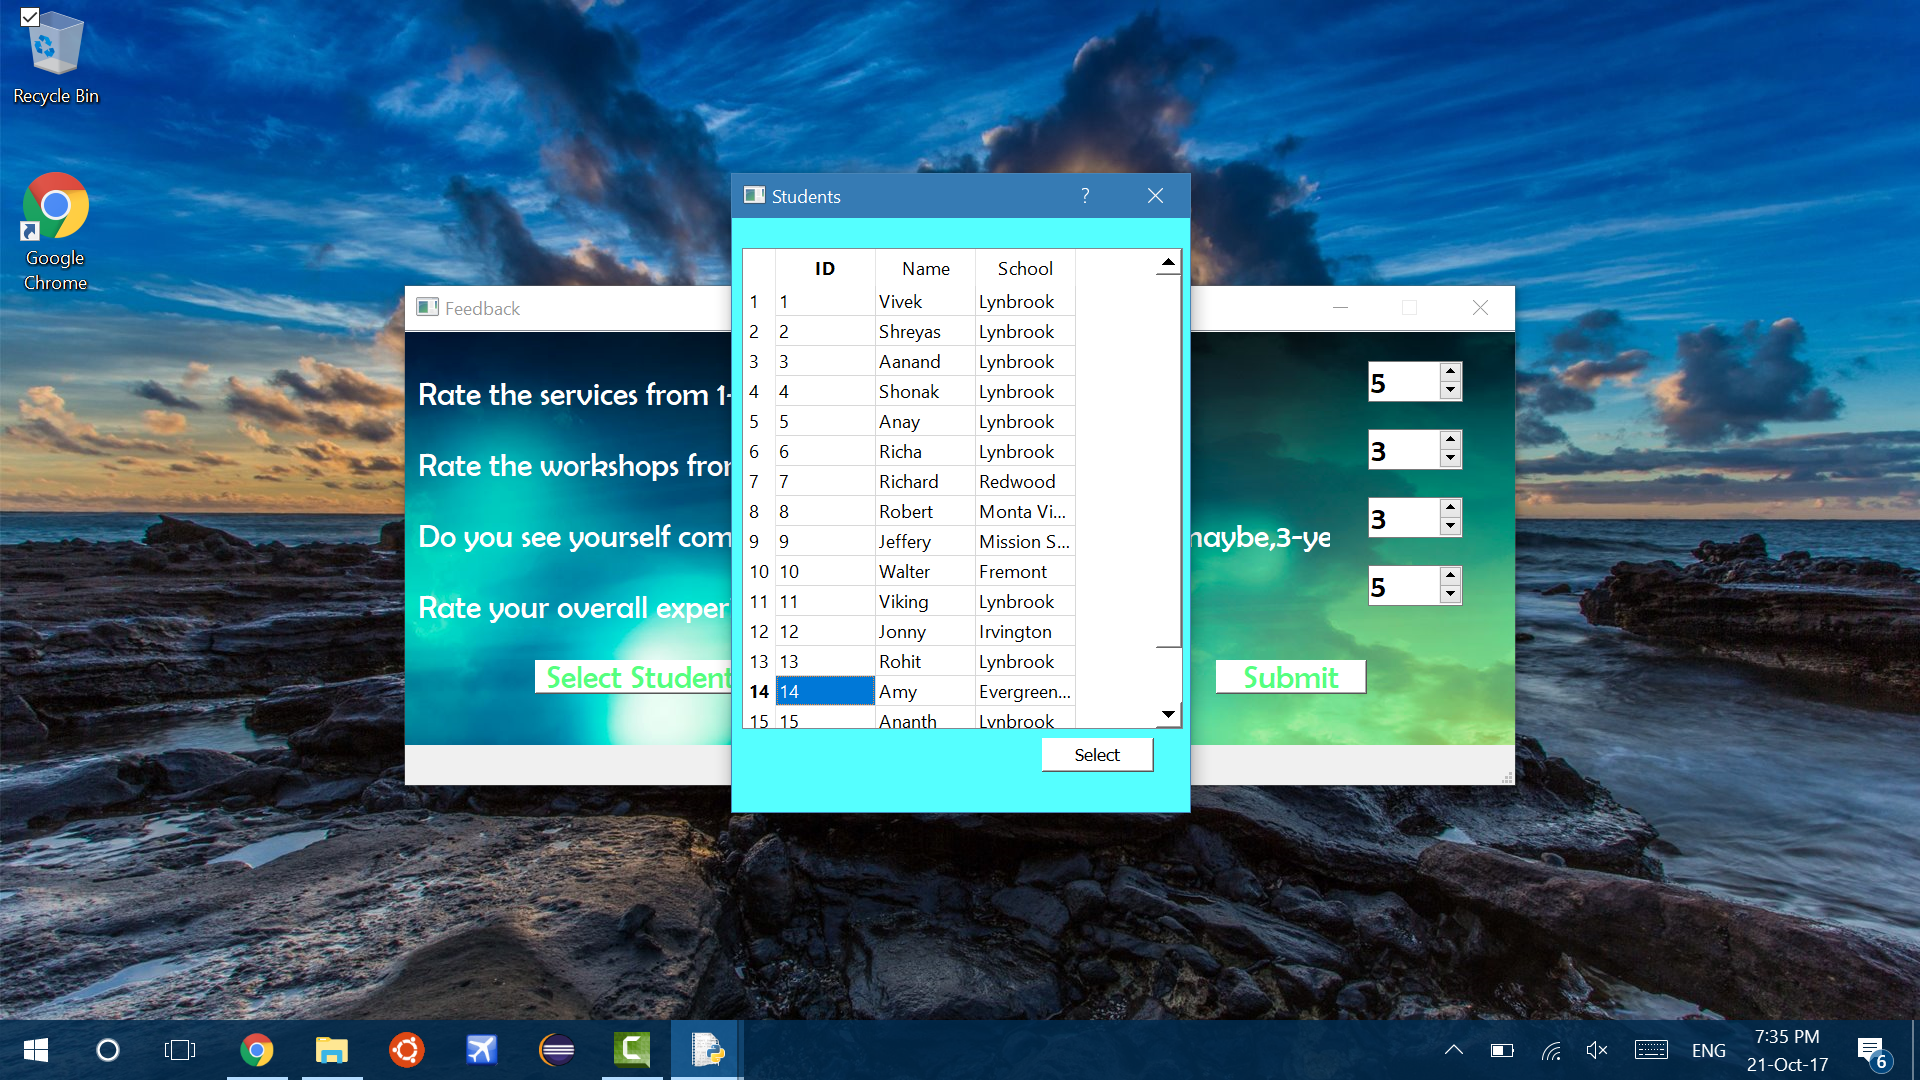Click the Python app taskbar icon
The image size is (1920, 1080).
706,1050
